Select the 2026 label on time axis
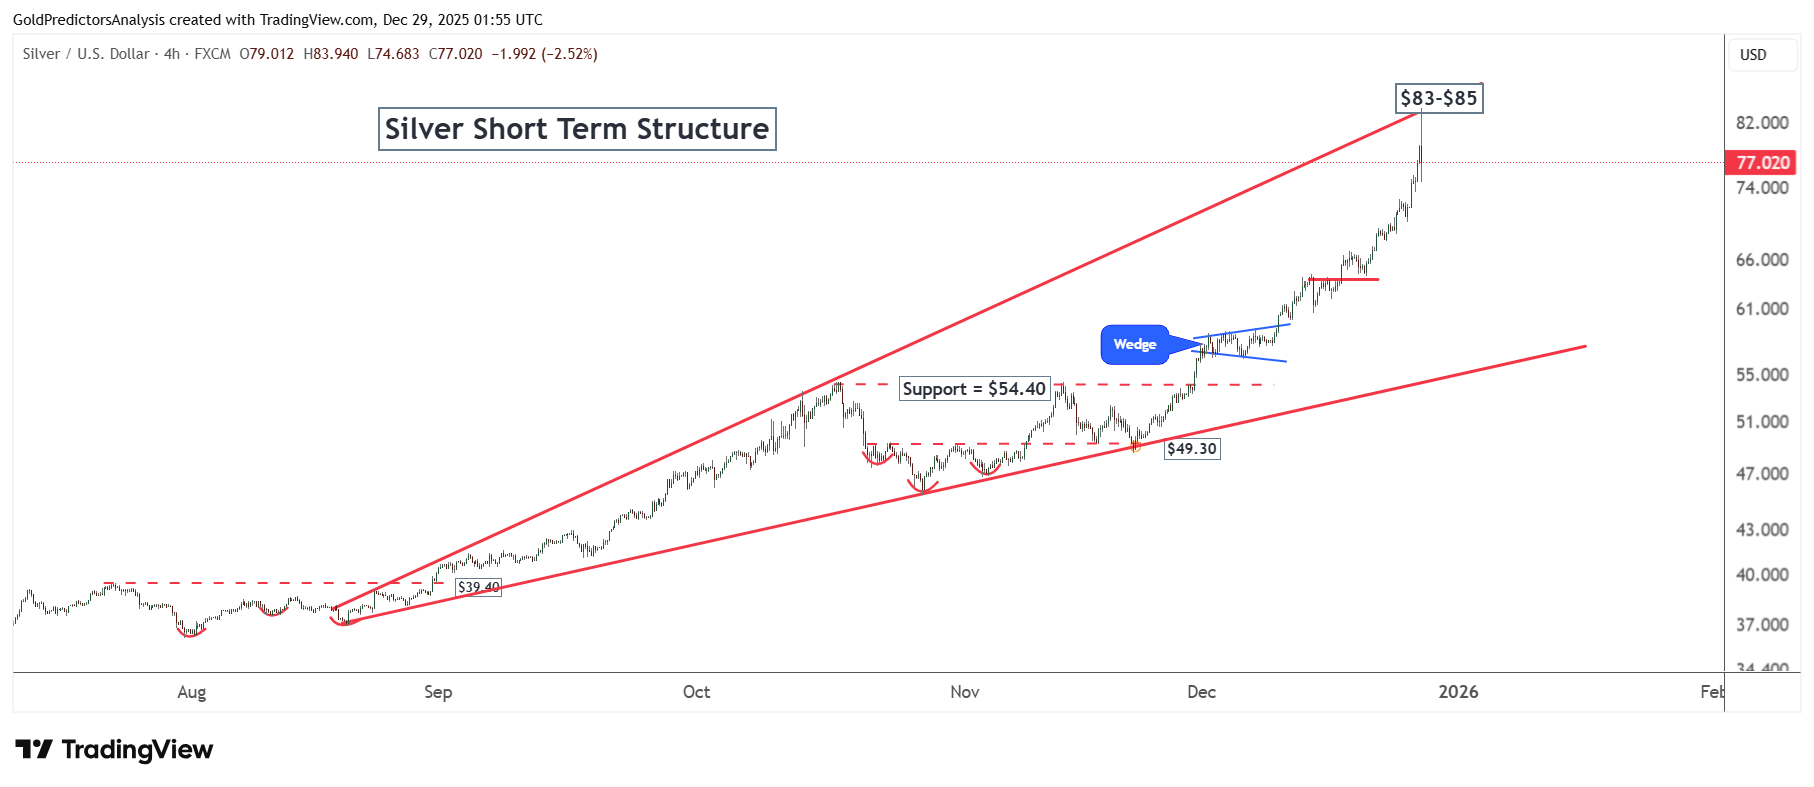The height and width of the screenshot is (787, 1814). pos(1458,692)
